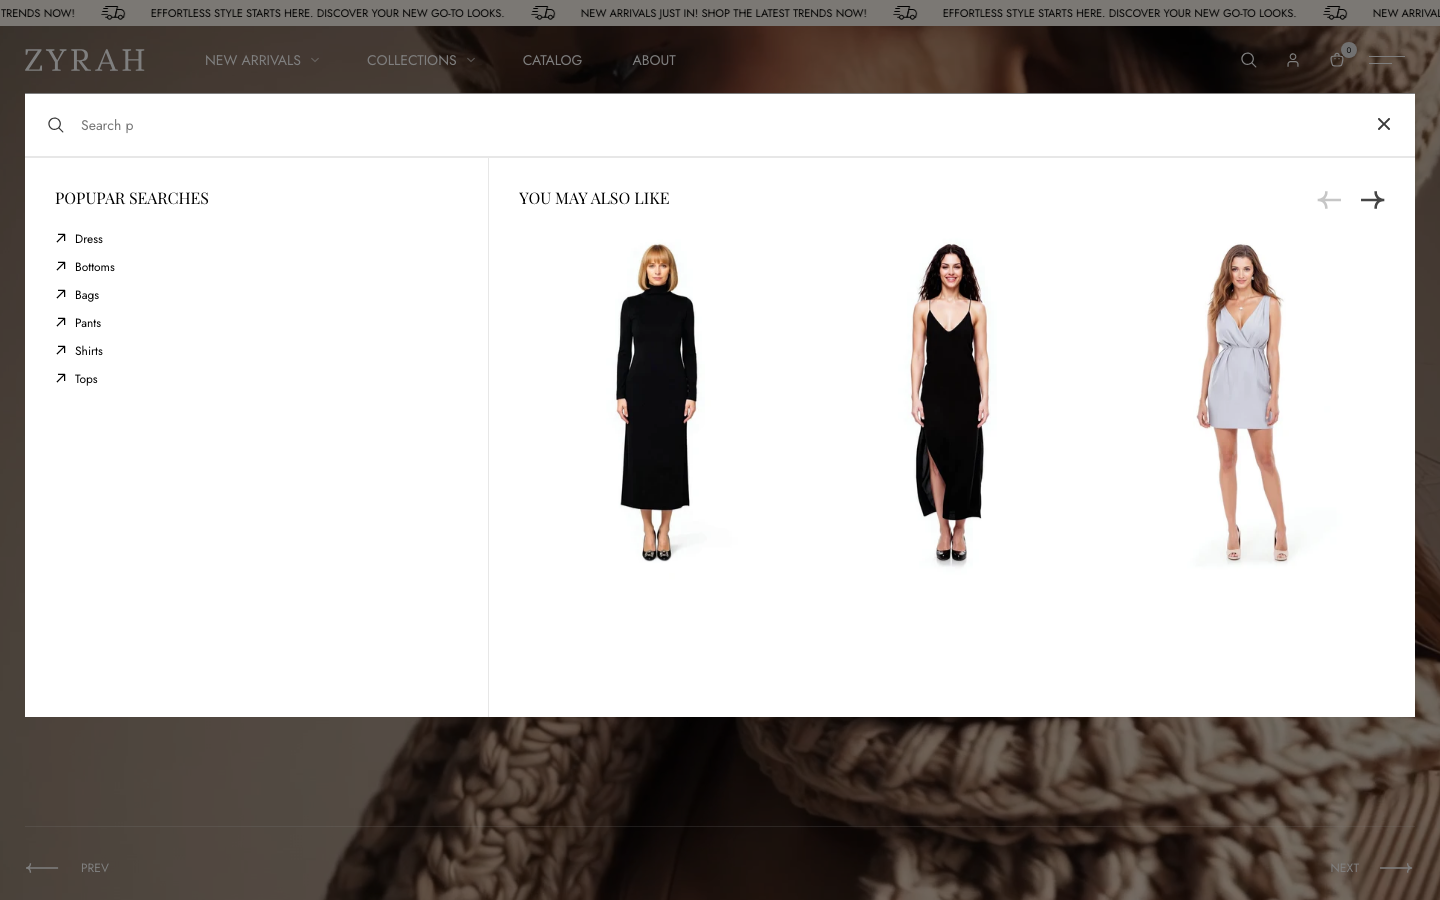The image size is (1440, 900).
Task: Click the search panel magnifier icon
Action: click(x=56, y=125)
